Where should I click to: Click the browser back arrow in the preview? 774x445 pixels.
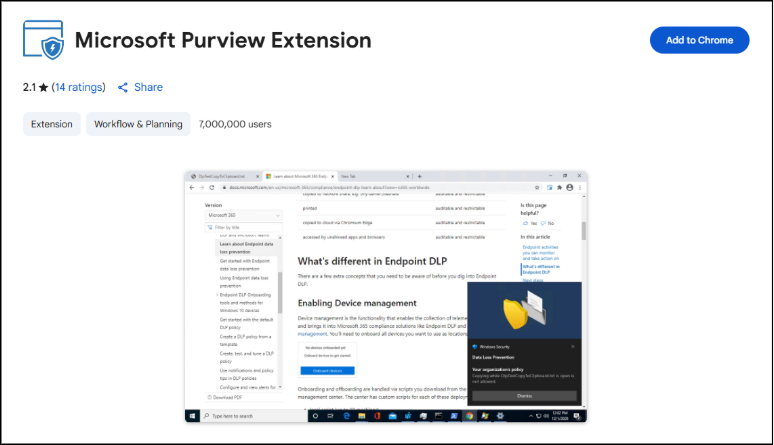tap(191, 187)
